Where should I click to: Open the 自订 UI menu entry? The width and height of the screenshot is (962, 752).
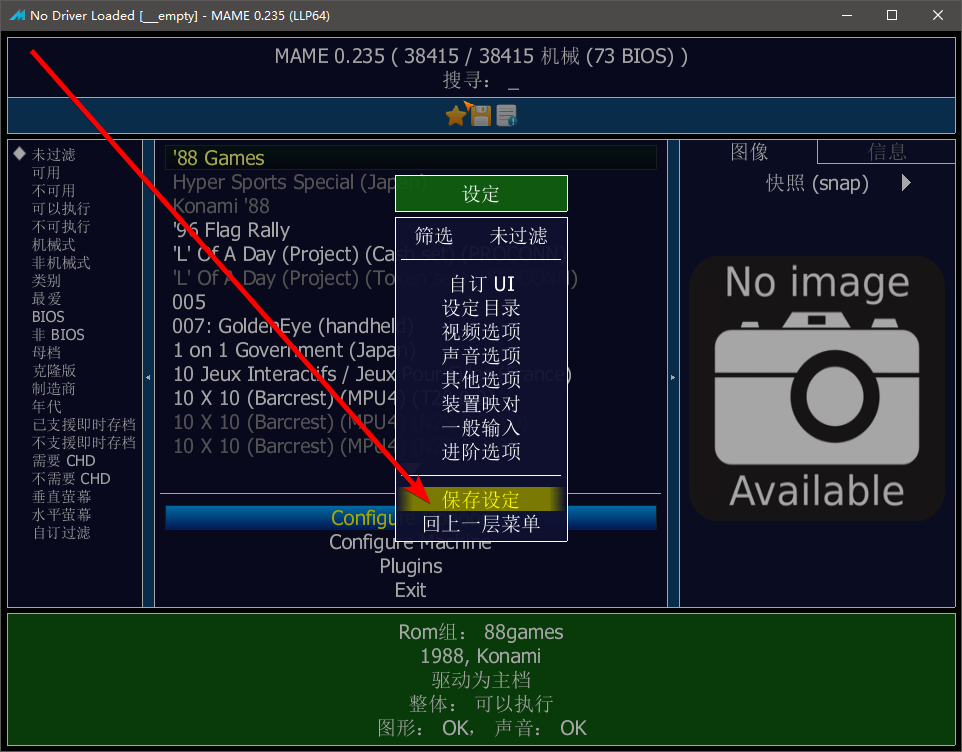(x=481, y=284)
